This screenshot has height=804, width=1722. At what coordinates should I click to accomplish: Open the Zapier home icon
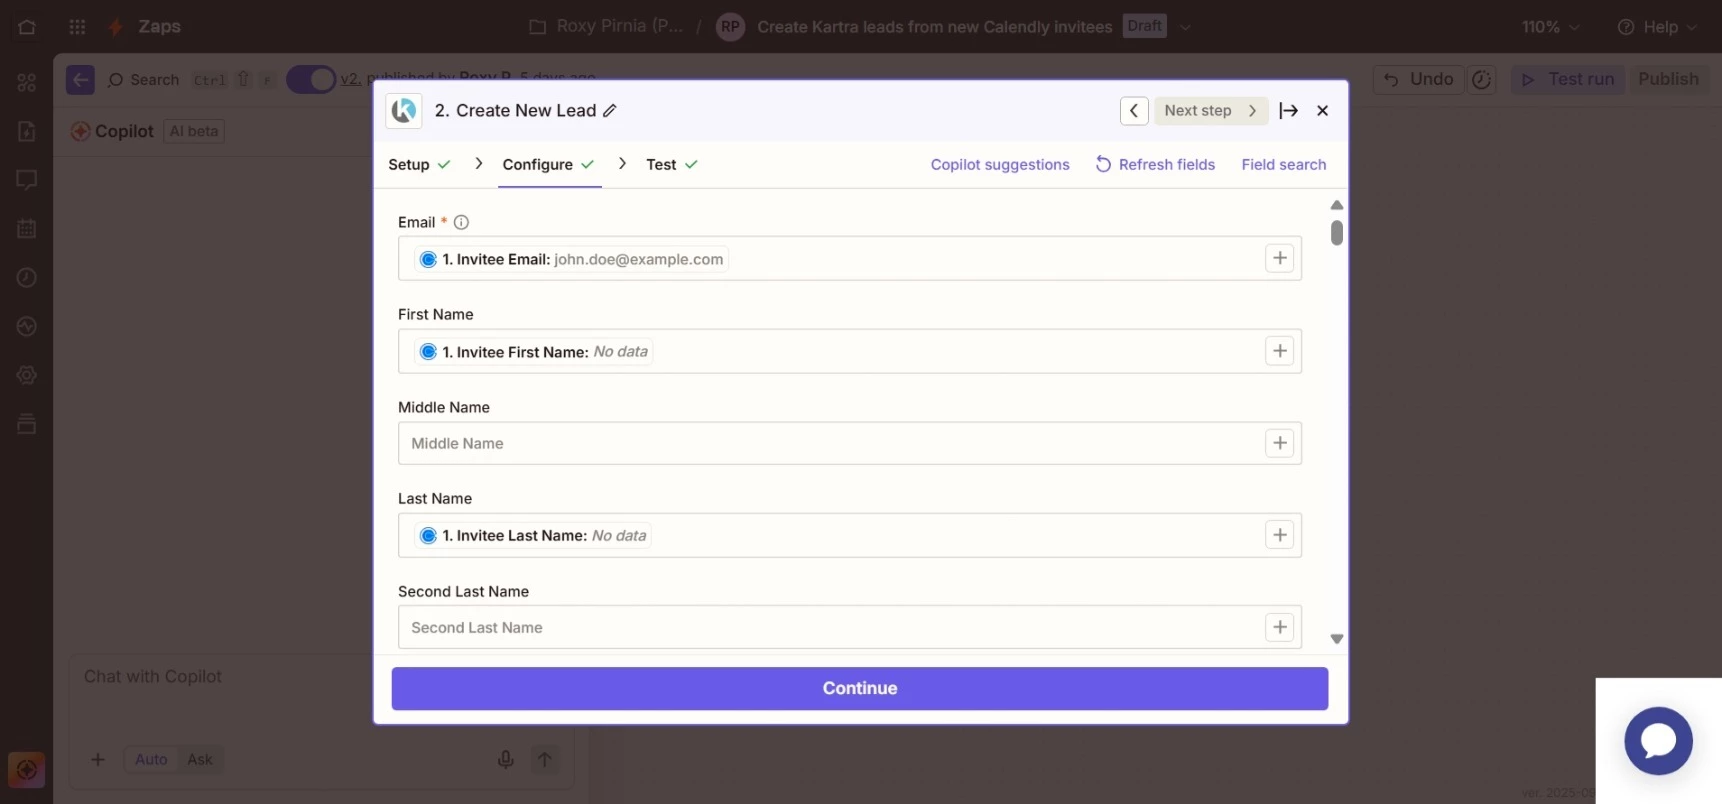click(27, 27)
